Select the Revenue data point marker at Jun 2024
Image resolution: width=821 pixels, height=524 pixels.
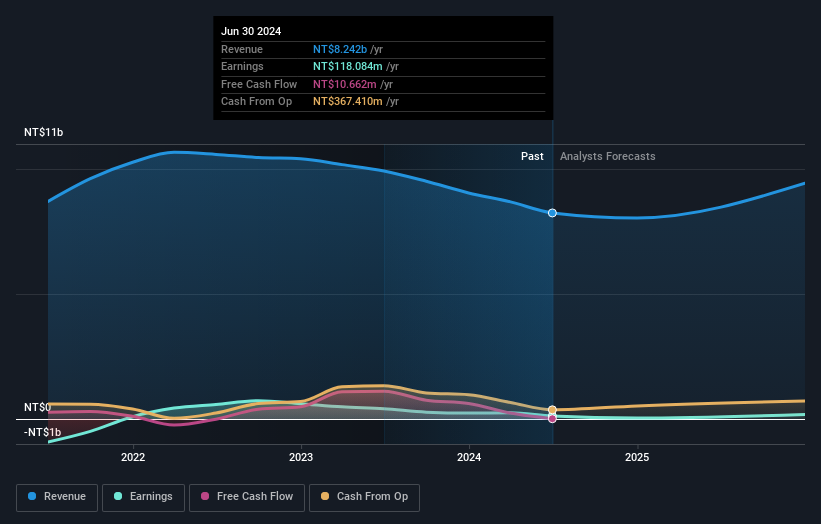tap(552, 213)
